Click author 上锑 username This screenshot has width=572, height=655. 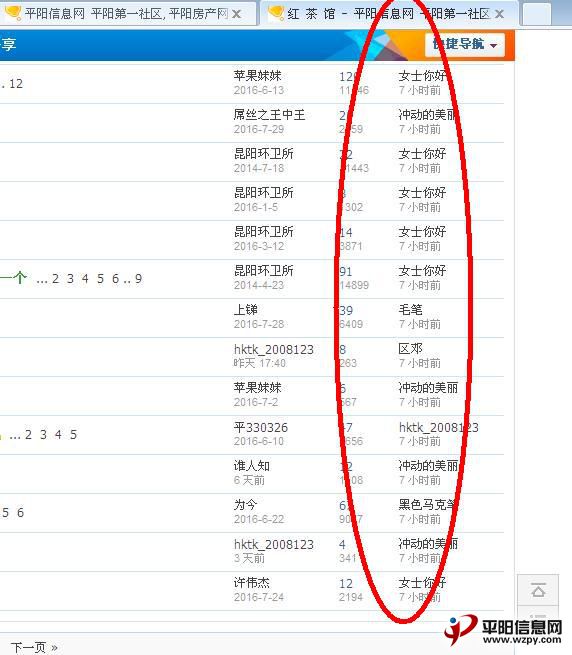[246, 310]
